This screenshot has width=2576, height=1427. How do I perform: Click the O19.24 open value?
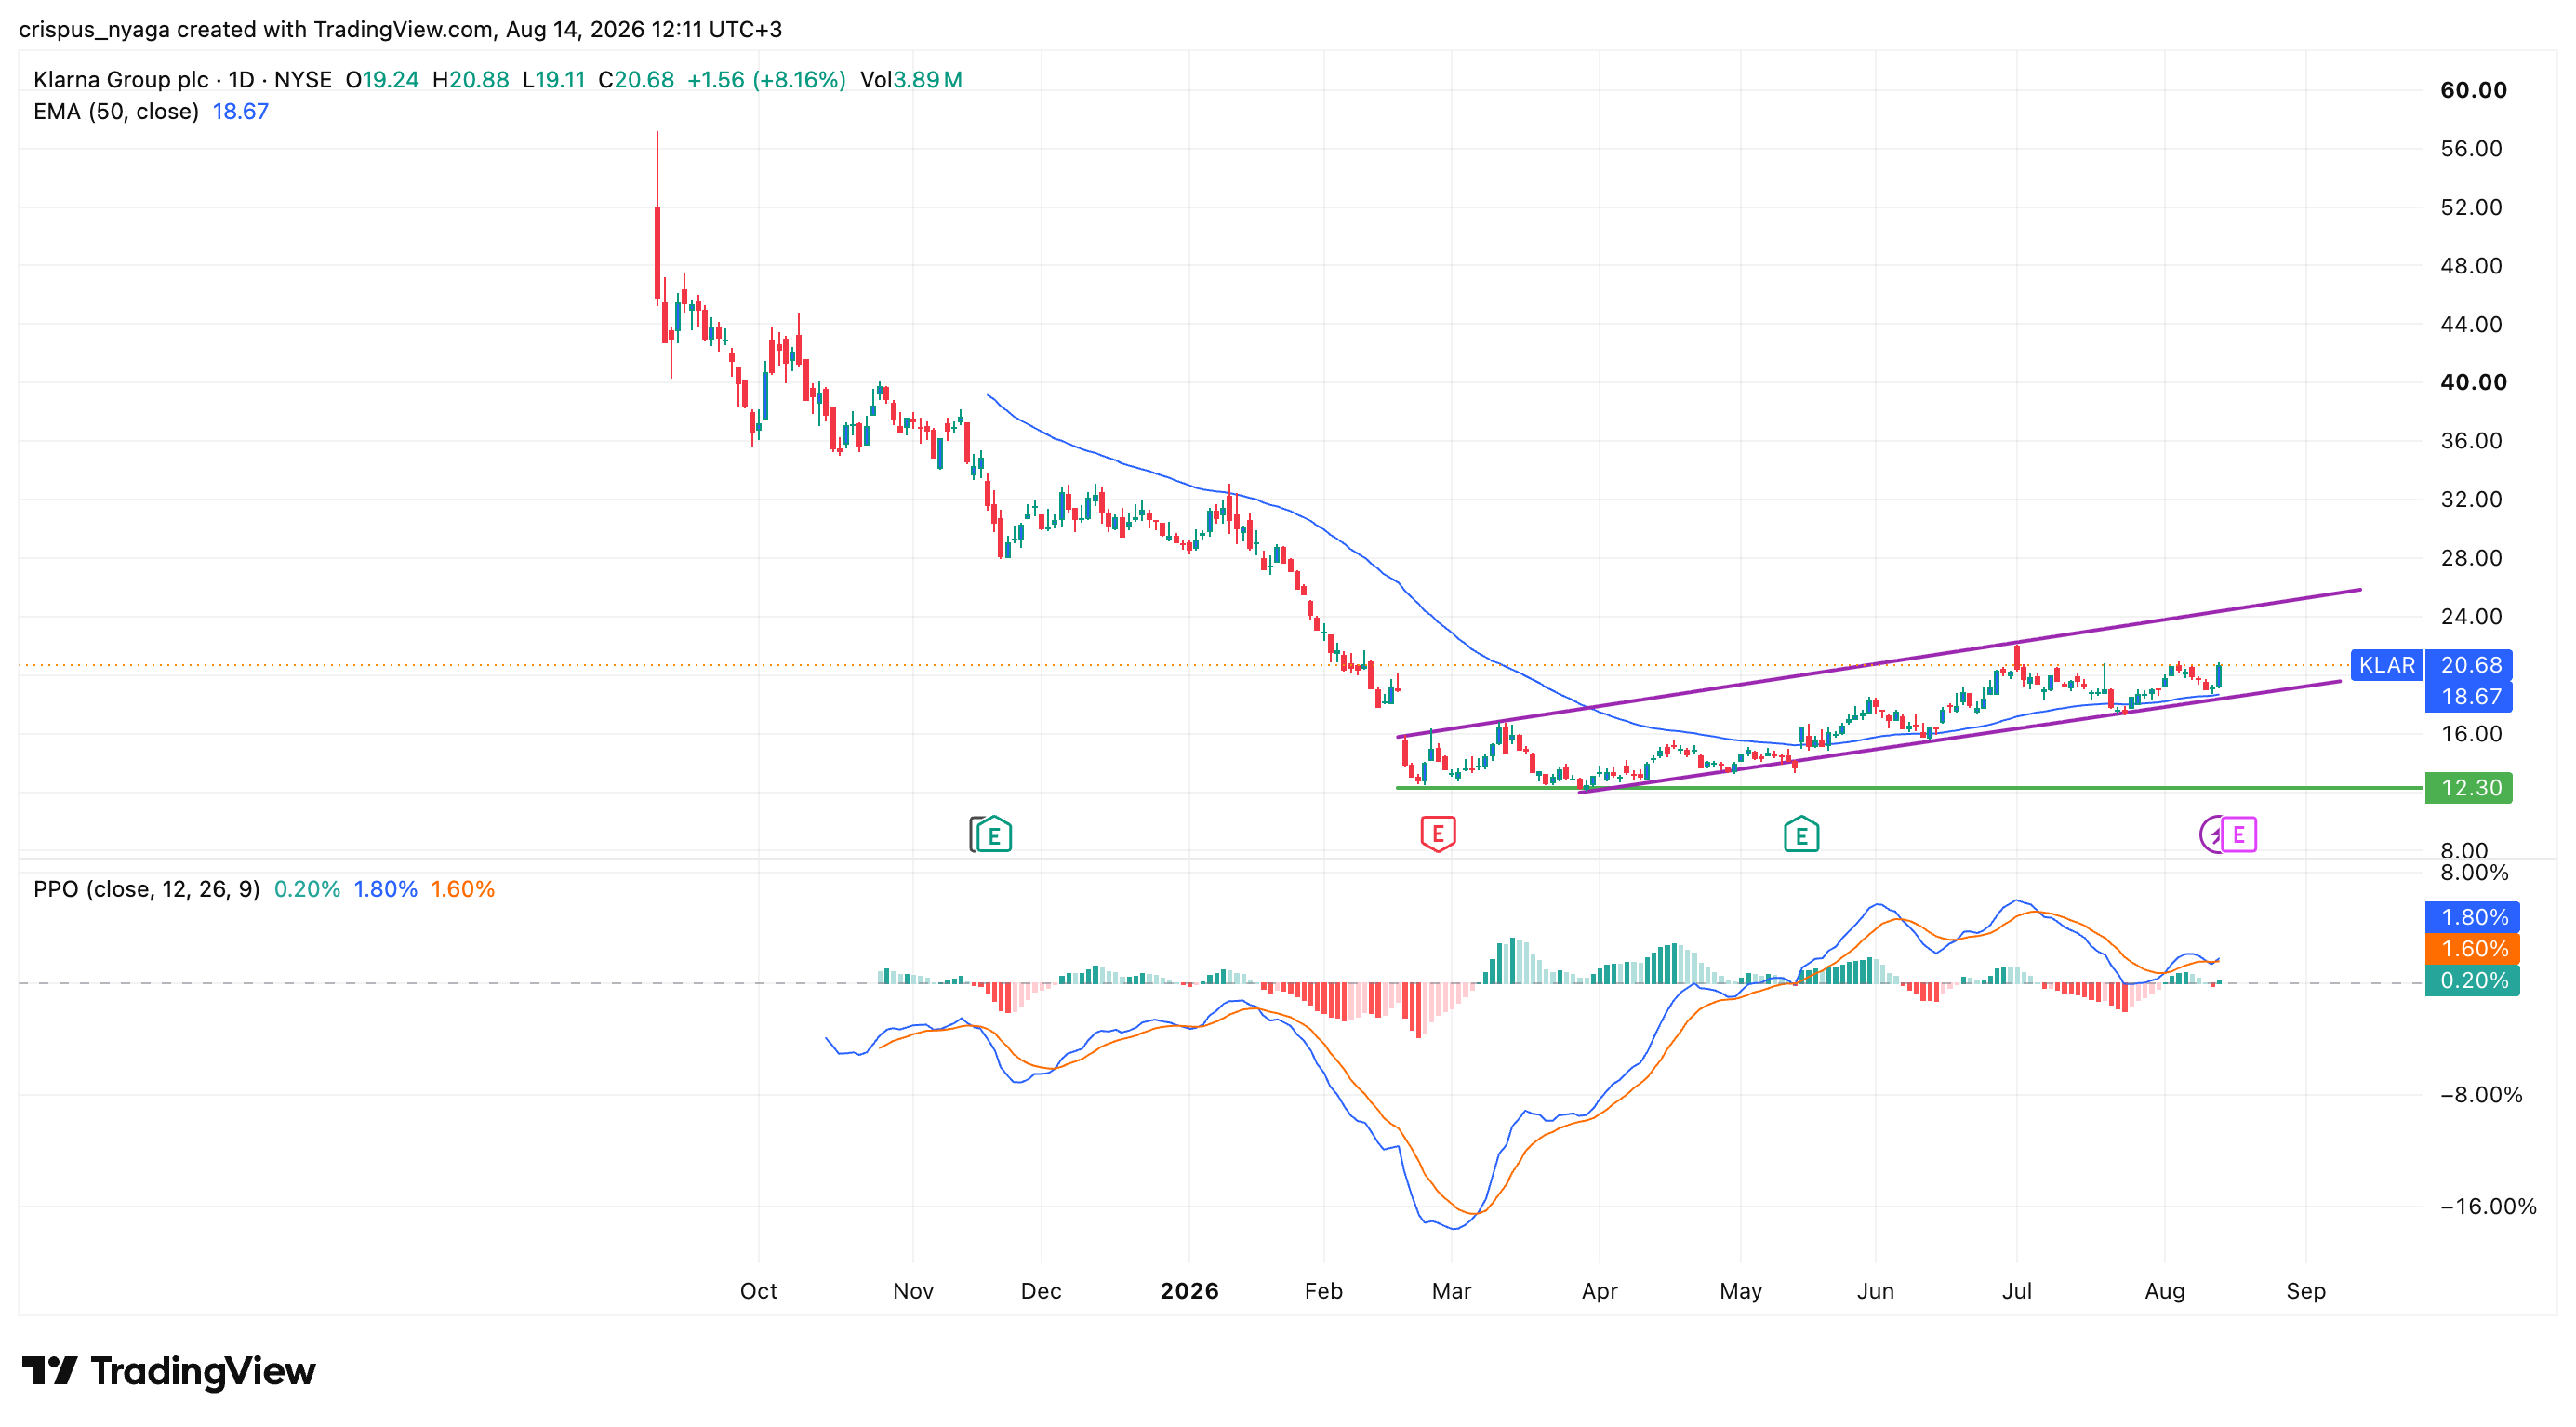(x=382, y=80)
